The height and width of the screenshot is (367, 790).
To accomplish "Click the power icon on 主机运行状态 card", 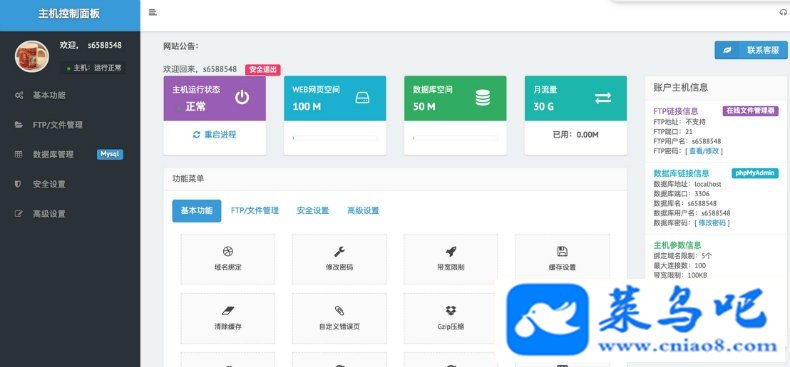I will pos(242,98).
